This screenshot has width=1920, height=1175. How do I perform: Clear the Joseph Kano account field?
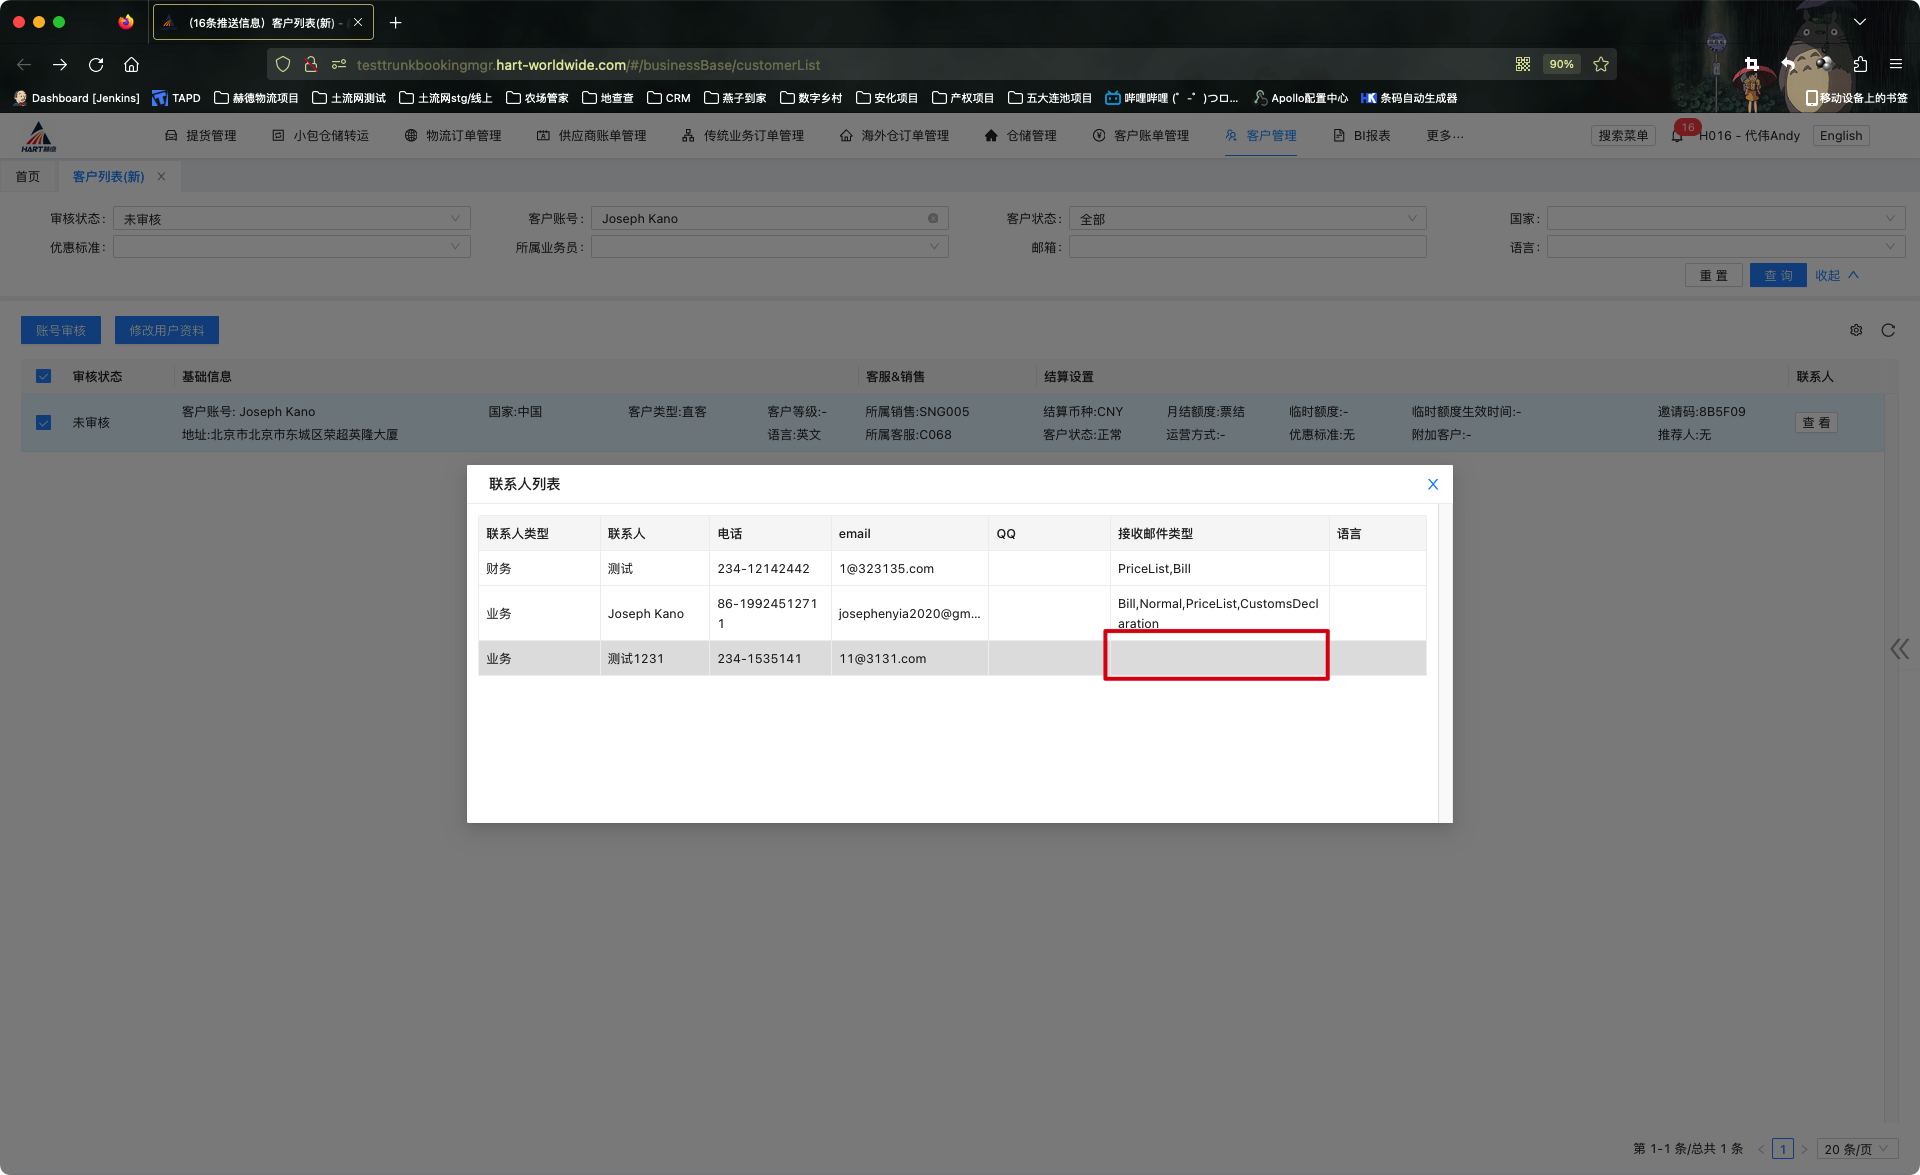tap(933, 218)
